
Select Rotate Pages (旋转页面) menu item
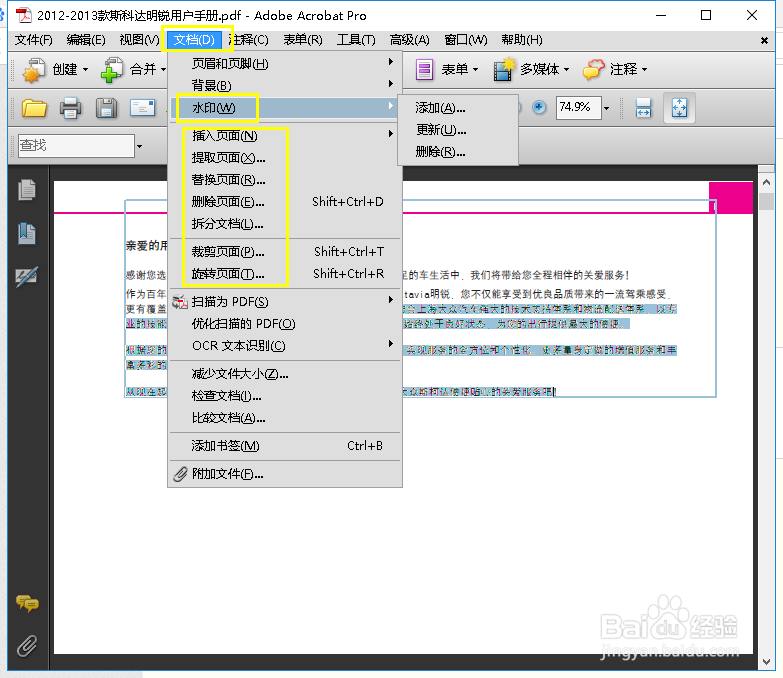click(285, 274)
